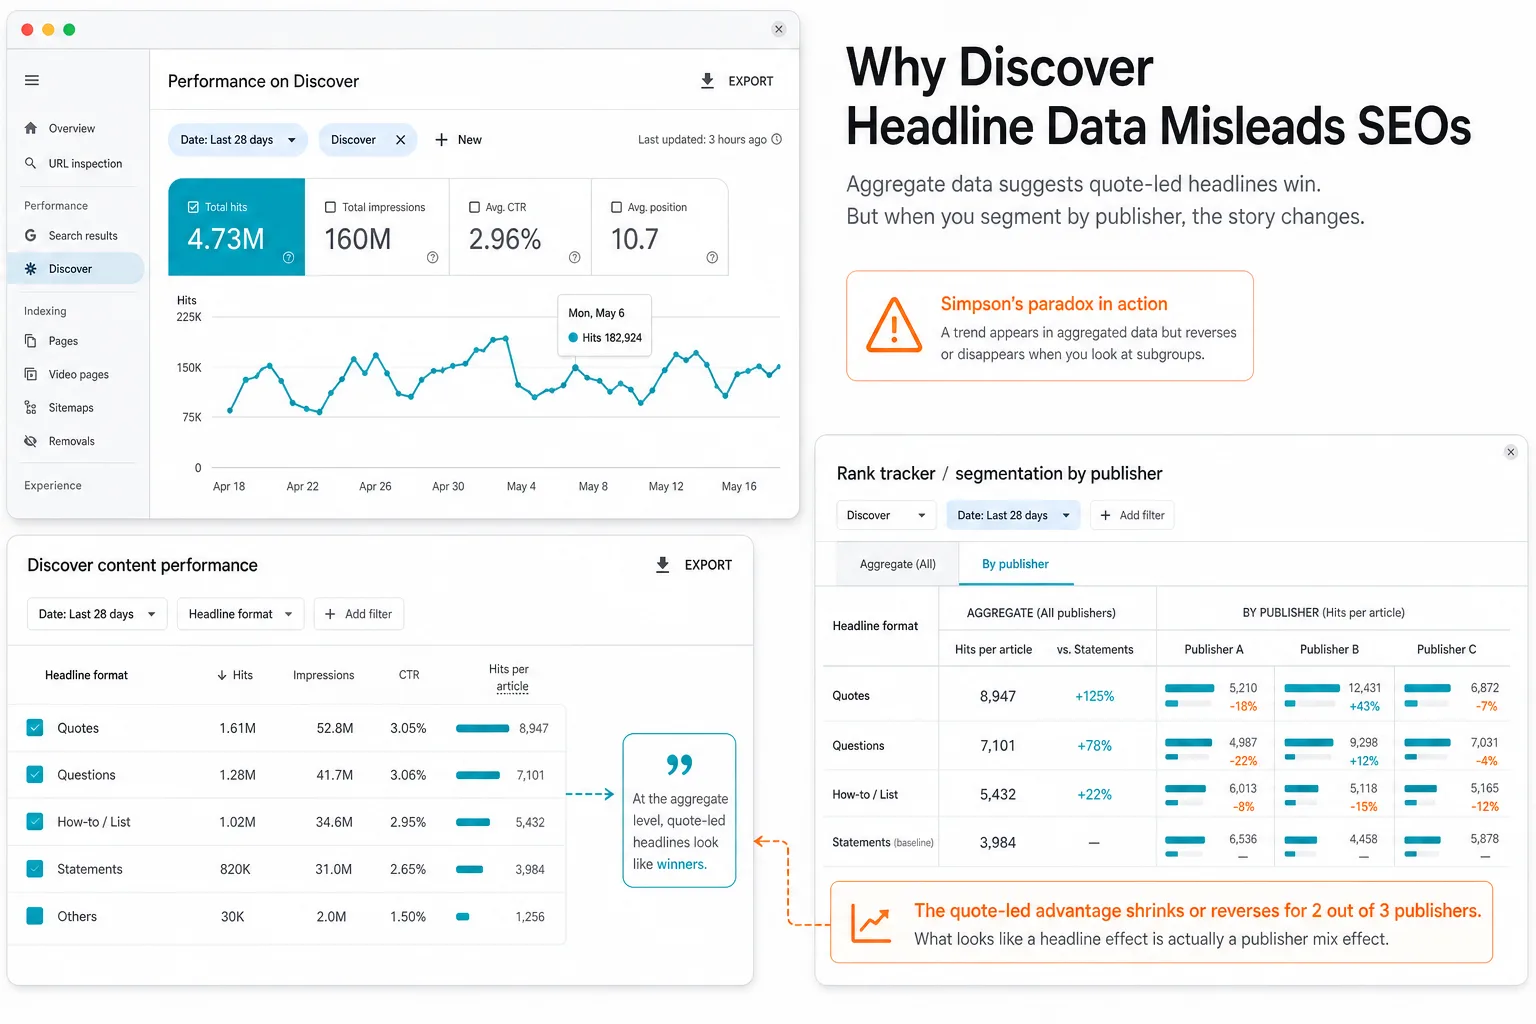Click the Publisher B column header
1536x1024 pixels.
point(1329,649)
